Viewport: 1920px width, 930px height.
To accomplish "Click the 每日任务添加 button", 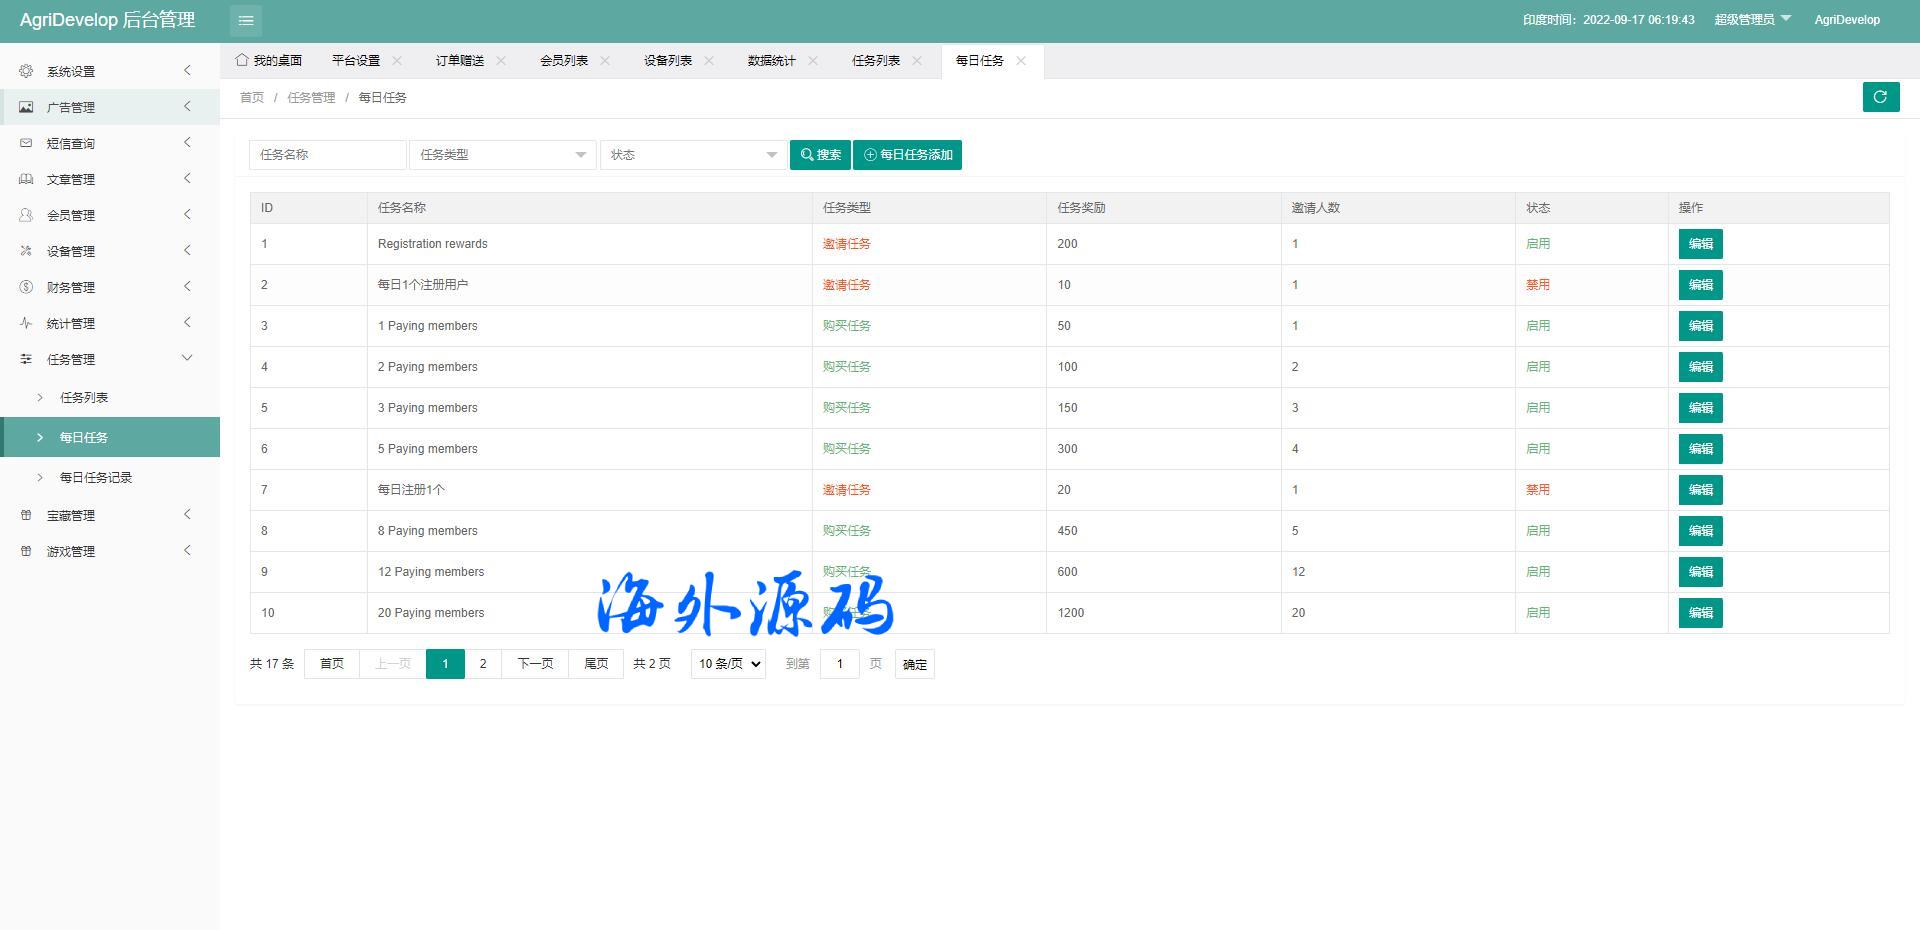I will click(907, 155).
